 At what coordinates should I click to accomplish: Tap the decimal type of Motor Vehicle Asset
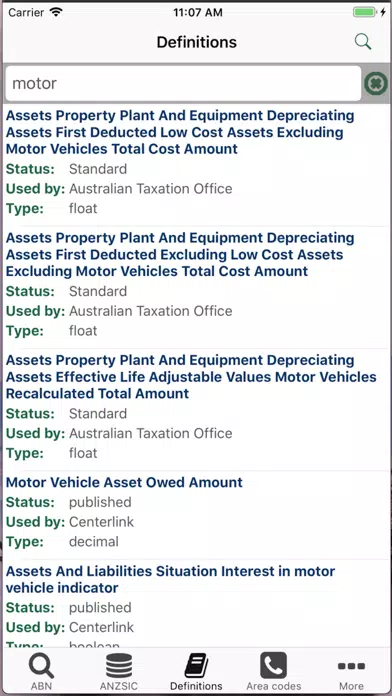(94, 542)
